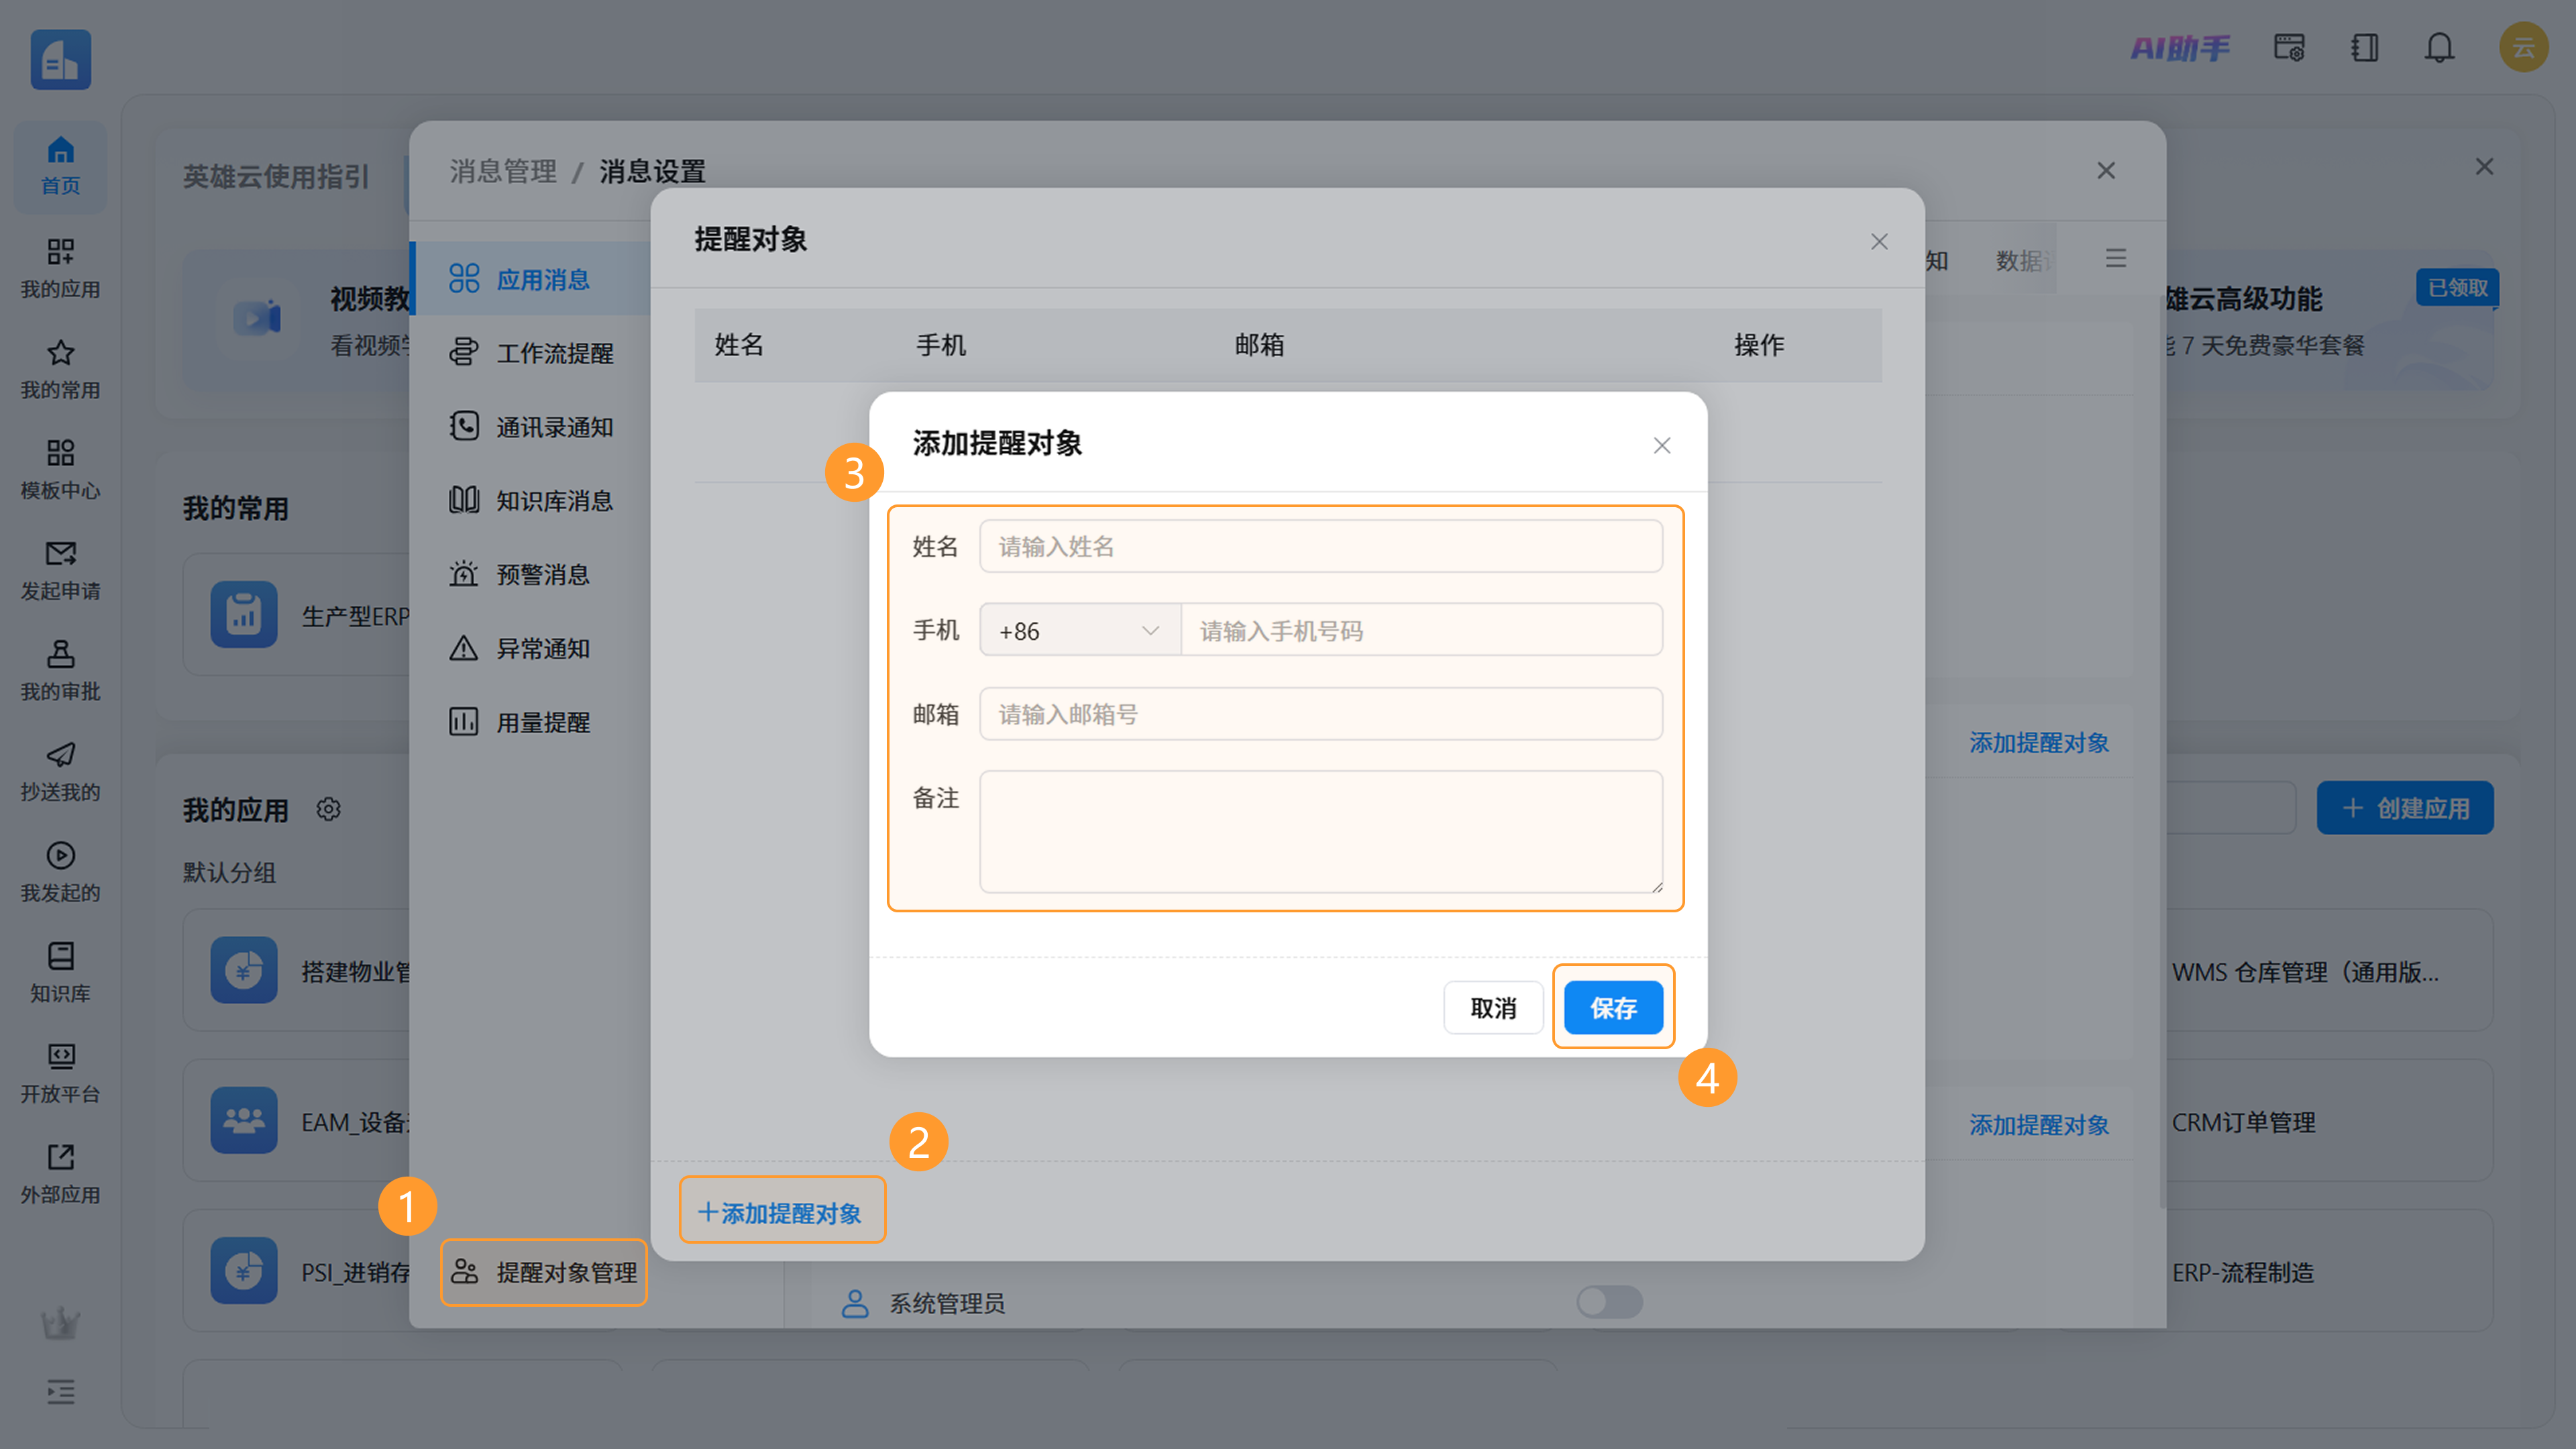Click the 数据 tab in message settings

(x=2024, y=260)
